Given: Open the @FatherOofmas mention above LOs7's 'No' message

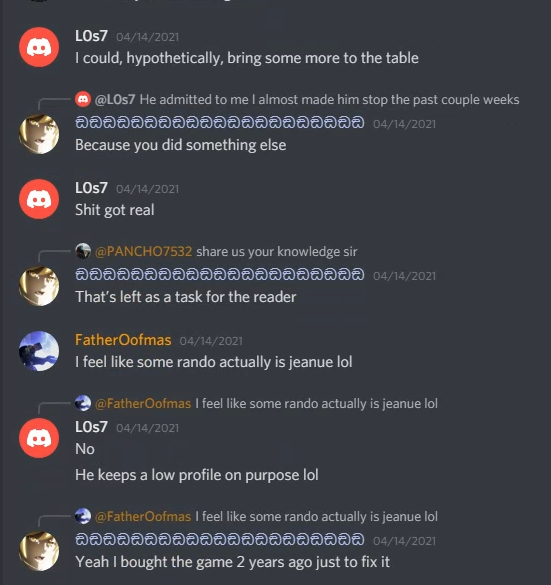Looking at the screenshot, I should 143,404.
